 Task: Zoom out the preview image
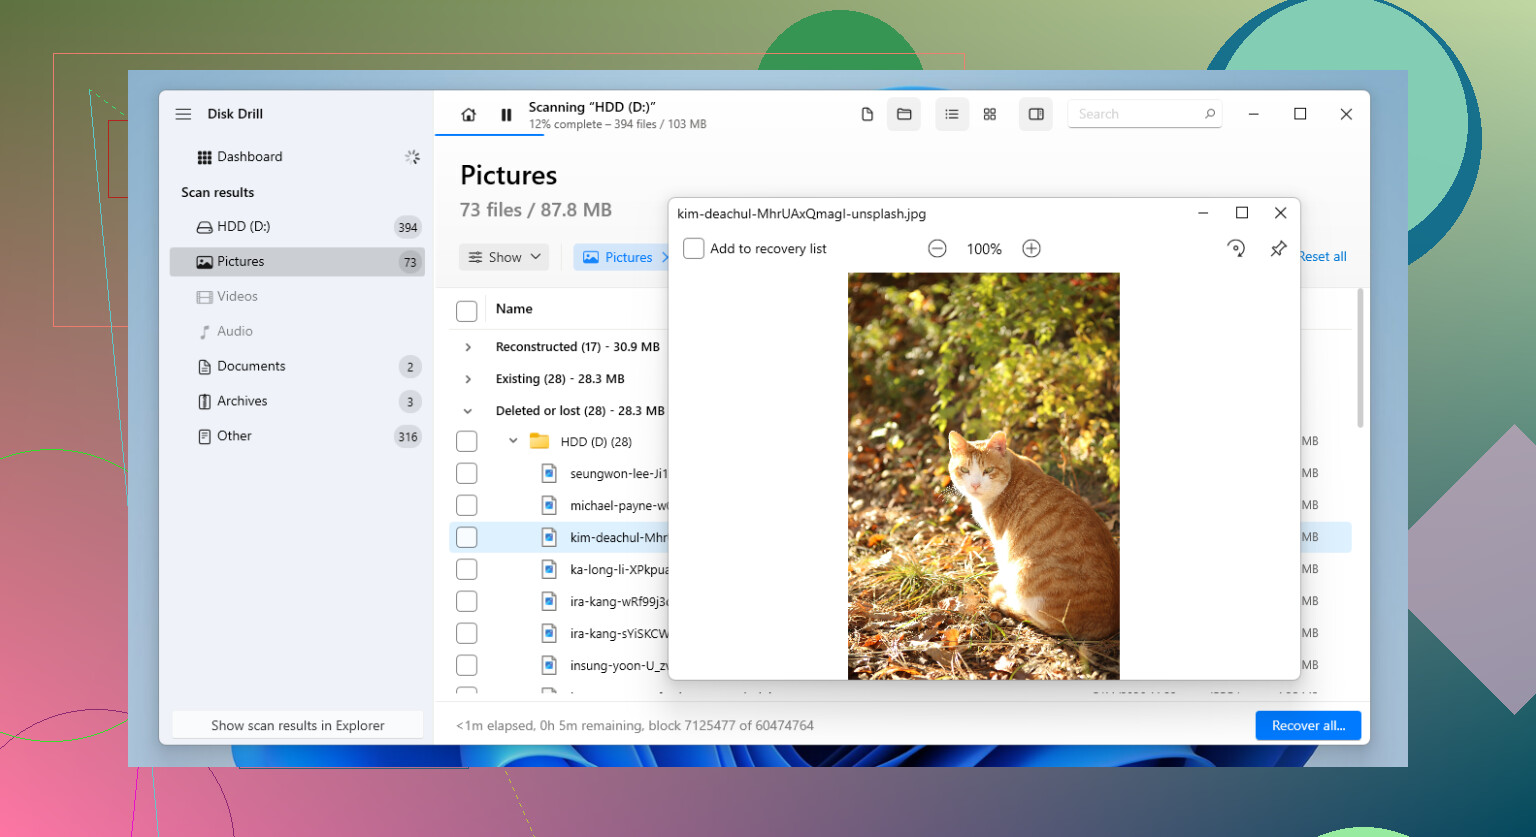click(x=937, y=249)
